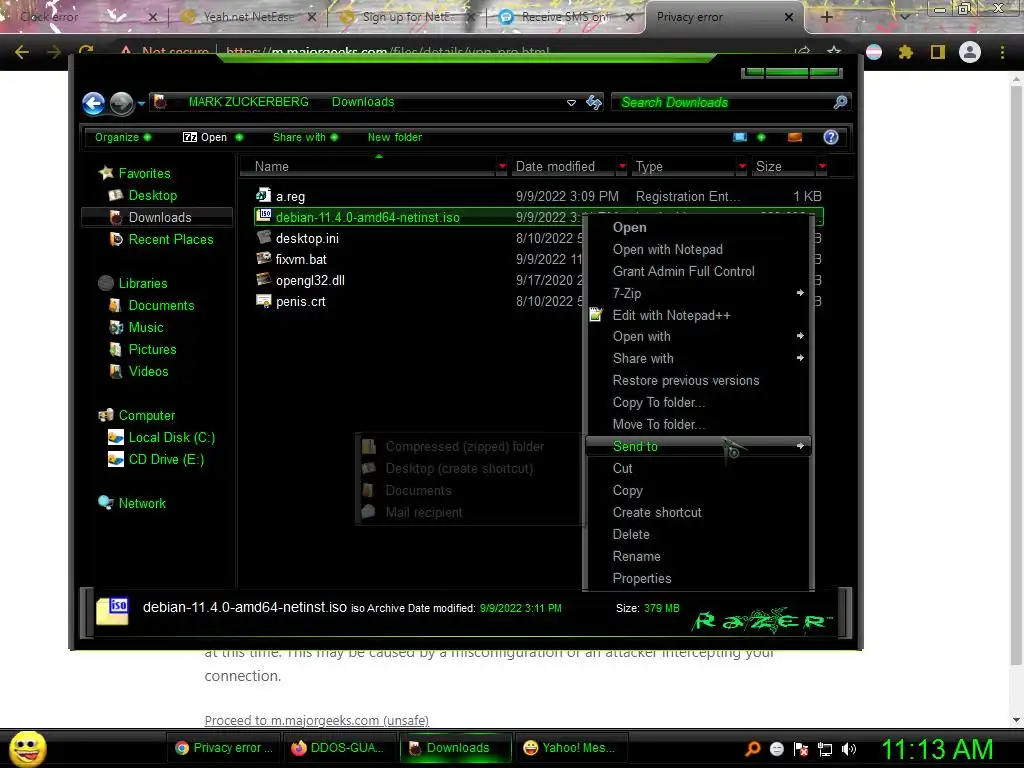Click the large iso icon in details pane
The height and width of the screenshot is (768, 1024).
(112, 611)
